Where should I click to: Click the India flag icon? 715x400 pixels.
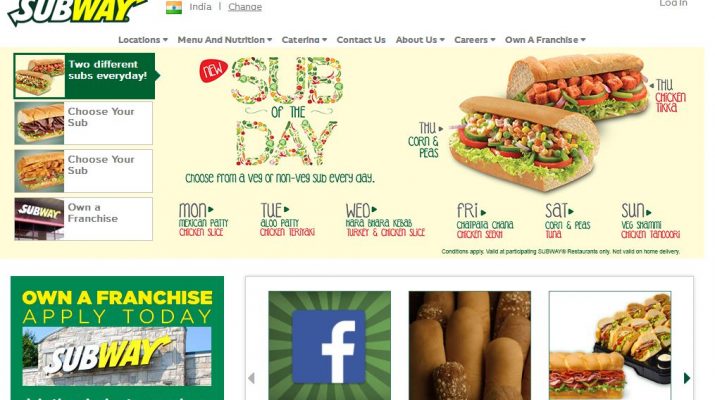tap(174, 7)
